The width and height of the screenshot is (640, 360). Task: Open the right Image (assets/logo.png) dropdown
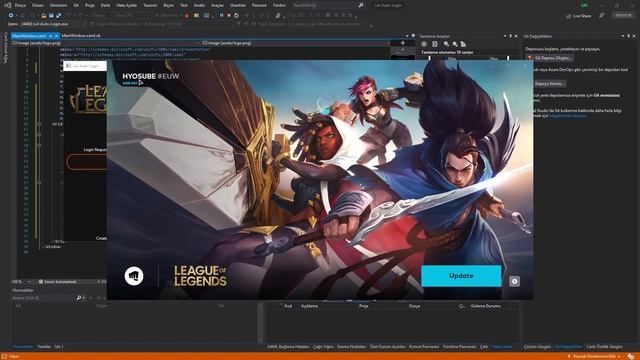click(x=295, y=43)
